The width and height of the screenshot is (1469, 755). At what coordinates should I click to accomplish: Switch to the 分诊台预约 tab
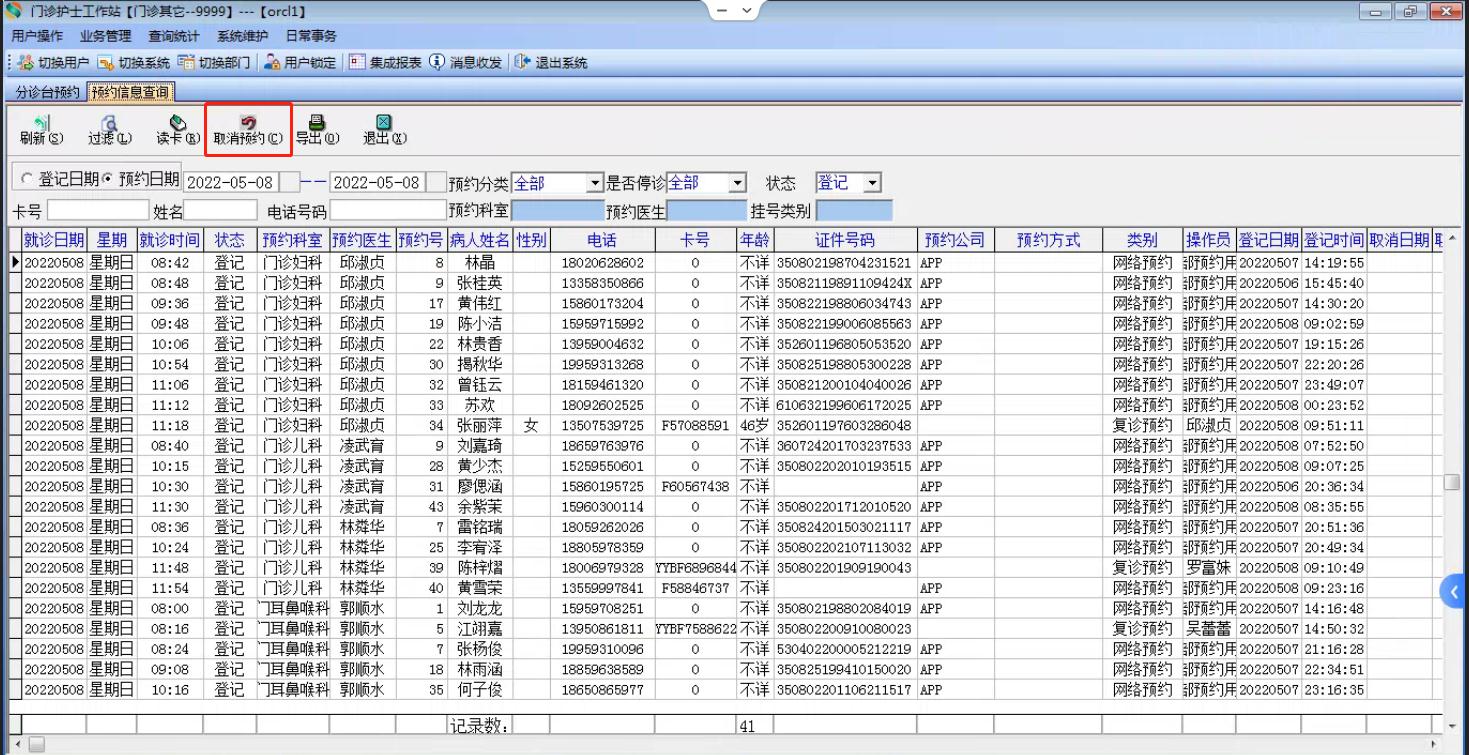[47, 93]
